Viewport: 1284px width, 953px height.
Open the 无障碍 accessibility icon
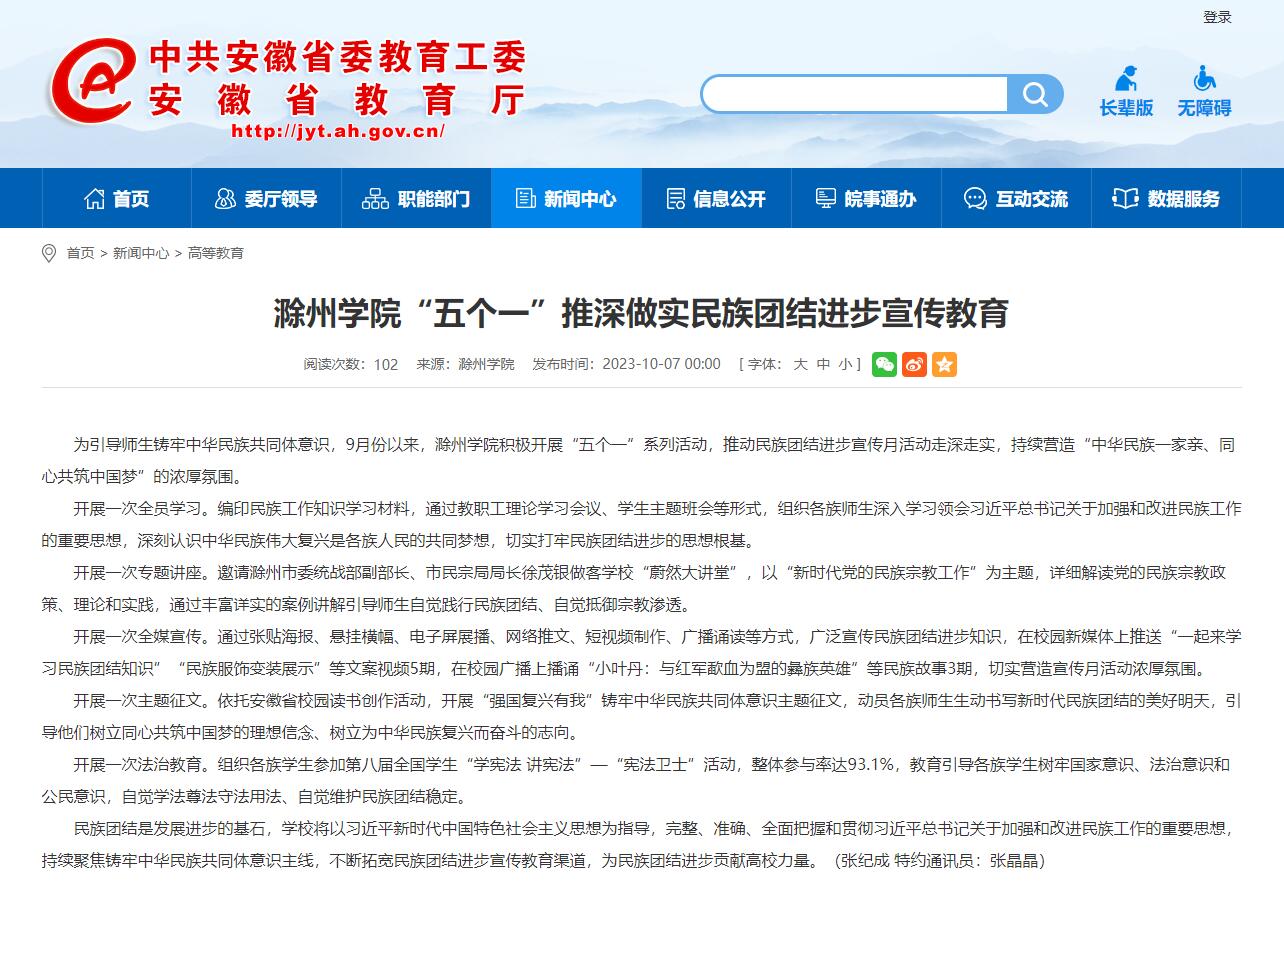[1204, 91]
